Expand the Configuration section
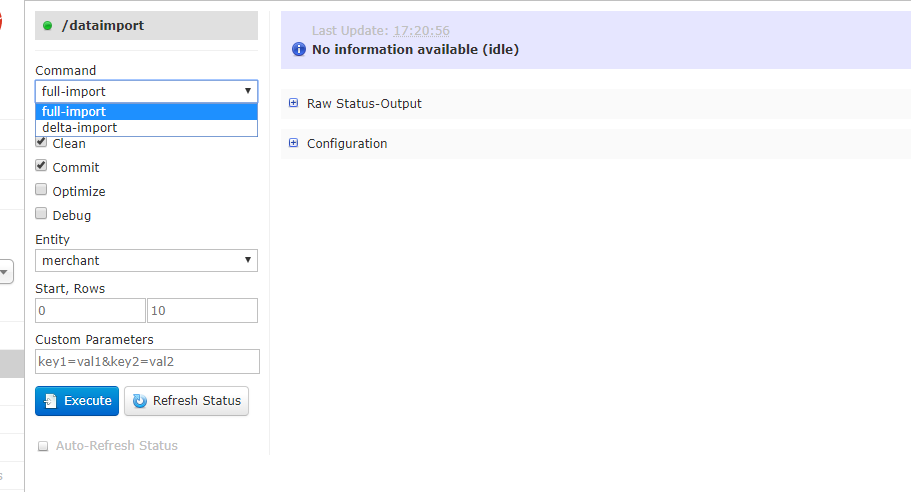This screenshot has height=492, width=911. coord(347,143)
